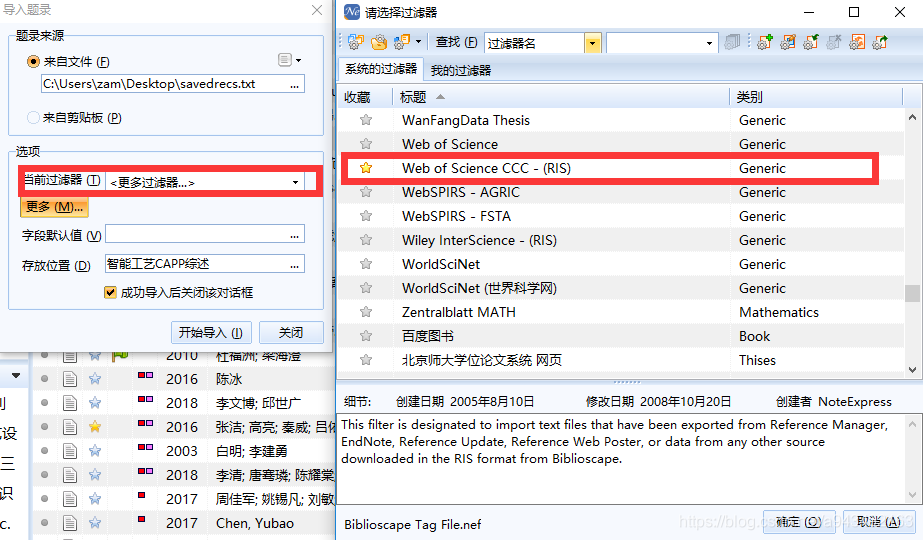Remove gold star from 张洁 2016 record
The width and height of the screenshot is (923, 540).
coord(95,426)
